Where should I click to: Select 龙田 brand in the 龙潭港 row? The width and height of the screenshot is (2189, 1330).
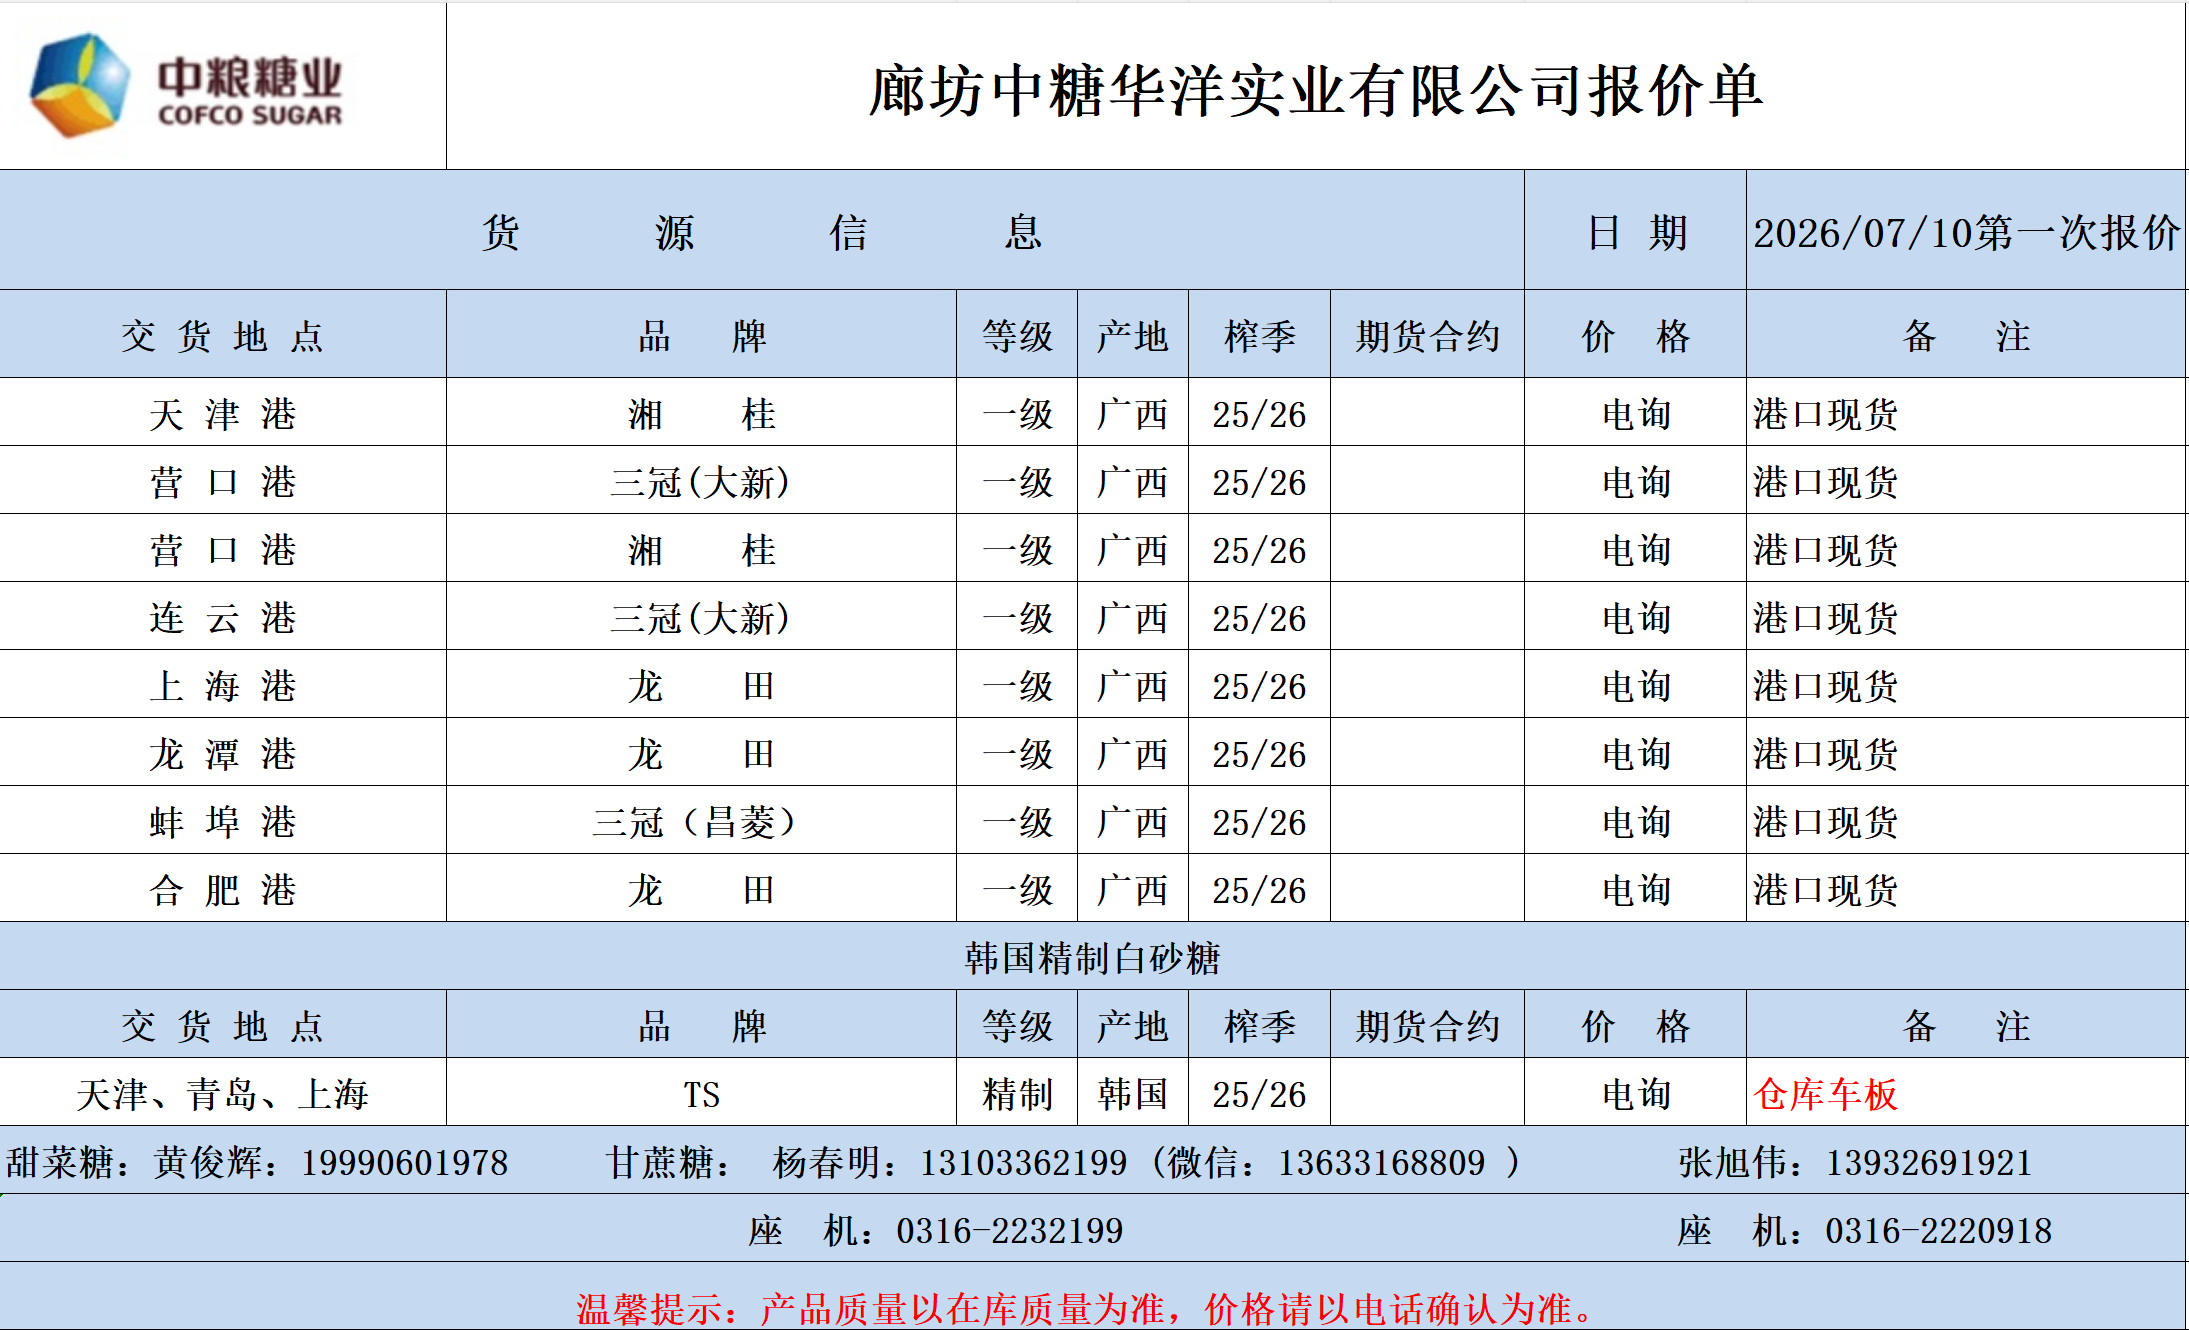pyautogui.click(x=702, y=754)
